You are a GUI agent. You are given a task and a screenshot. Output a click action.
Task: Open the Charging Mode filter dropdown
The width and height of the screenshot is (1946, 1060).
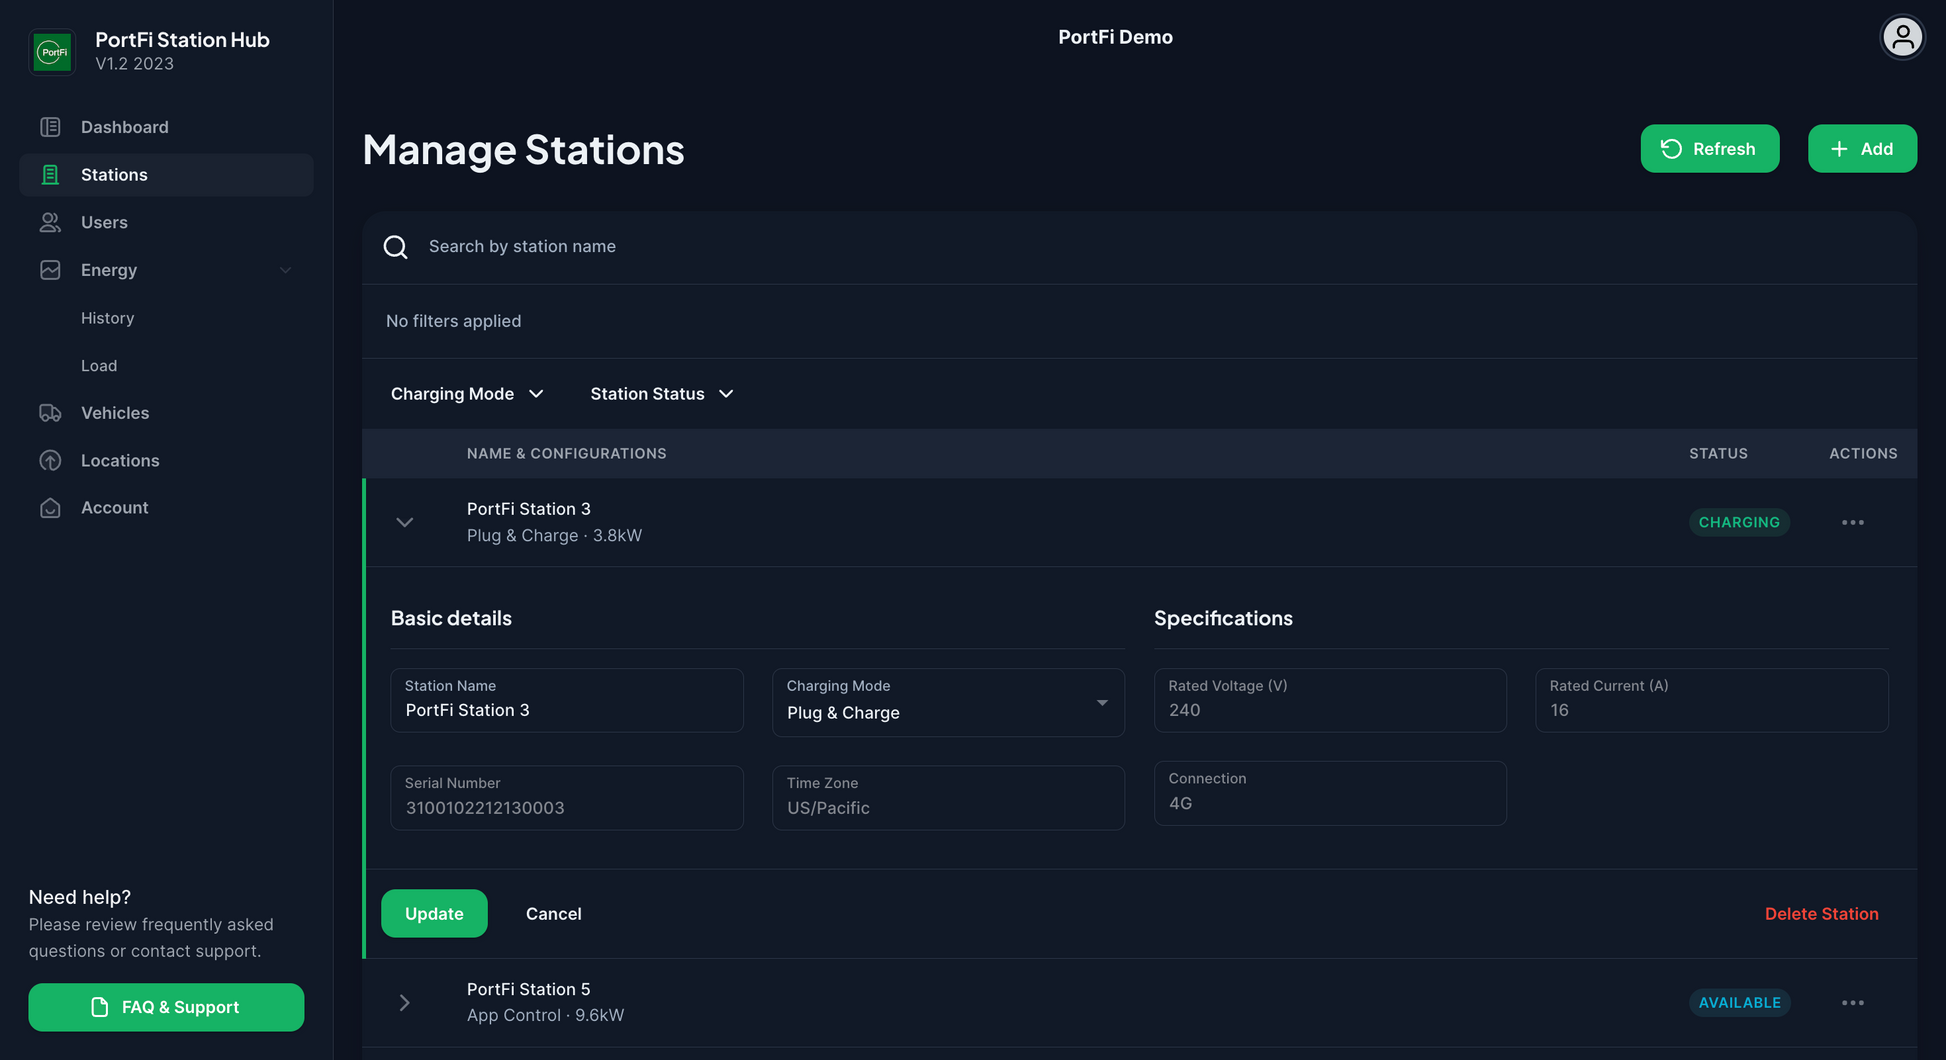[x=467, y=394]
